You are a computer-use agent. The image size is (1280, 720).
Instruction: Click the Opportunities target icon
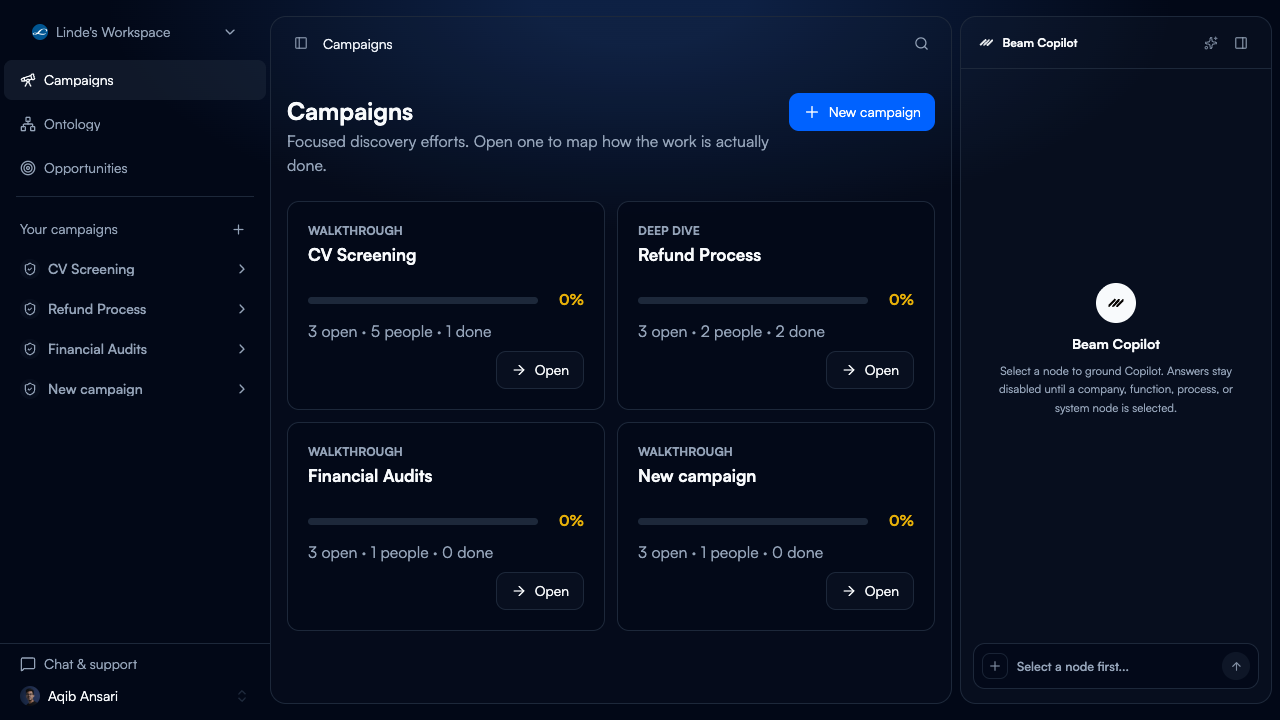28,168
